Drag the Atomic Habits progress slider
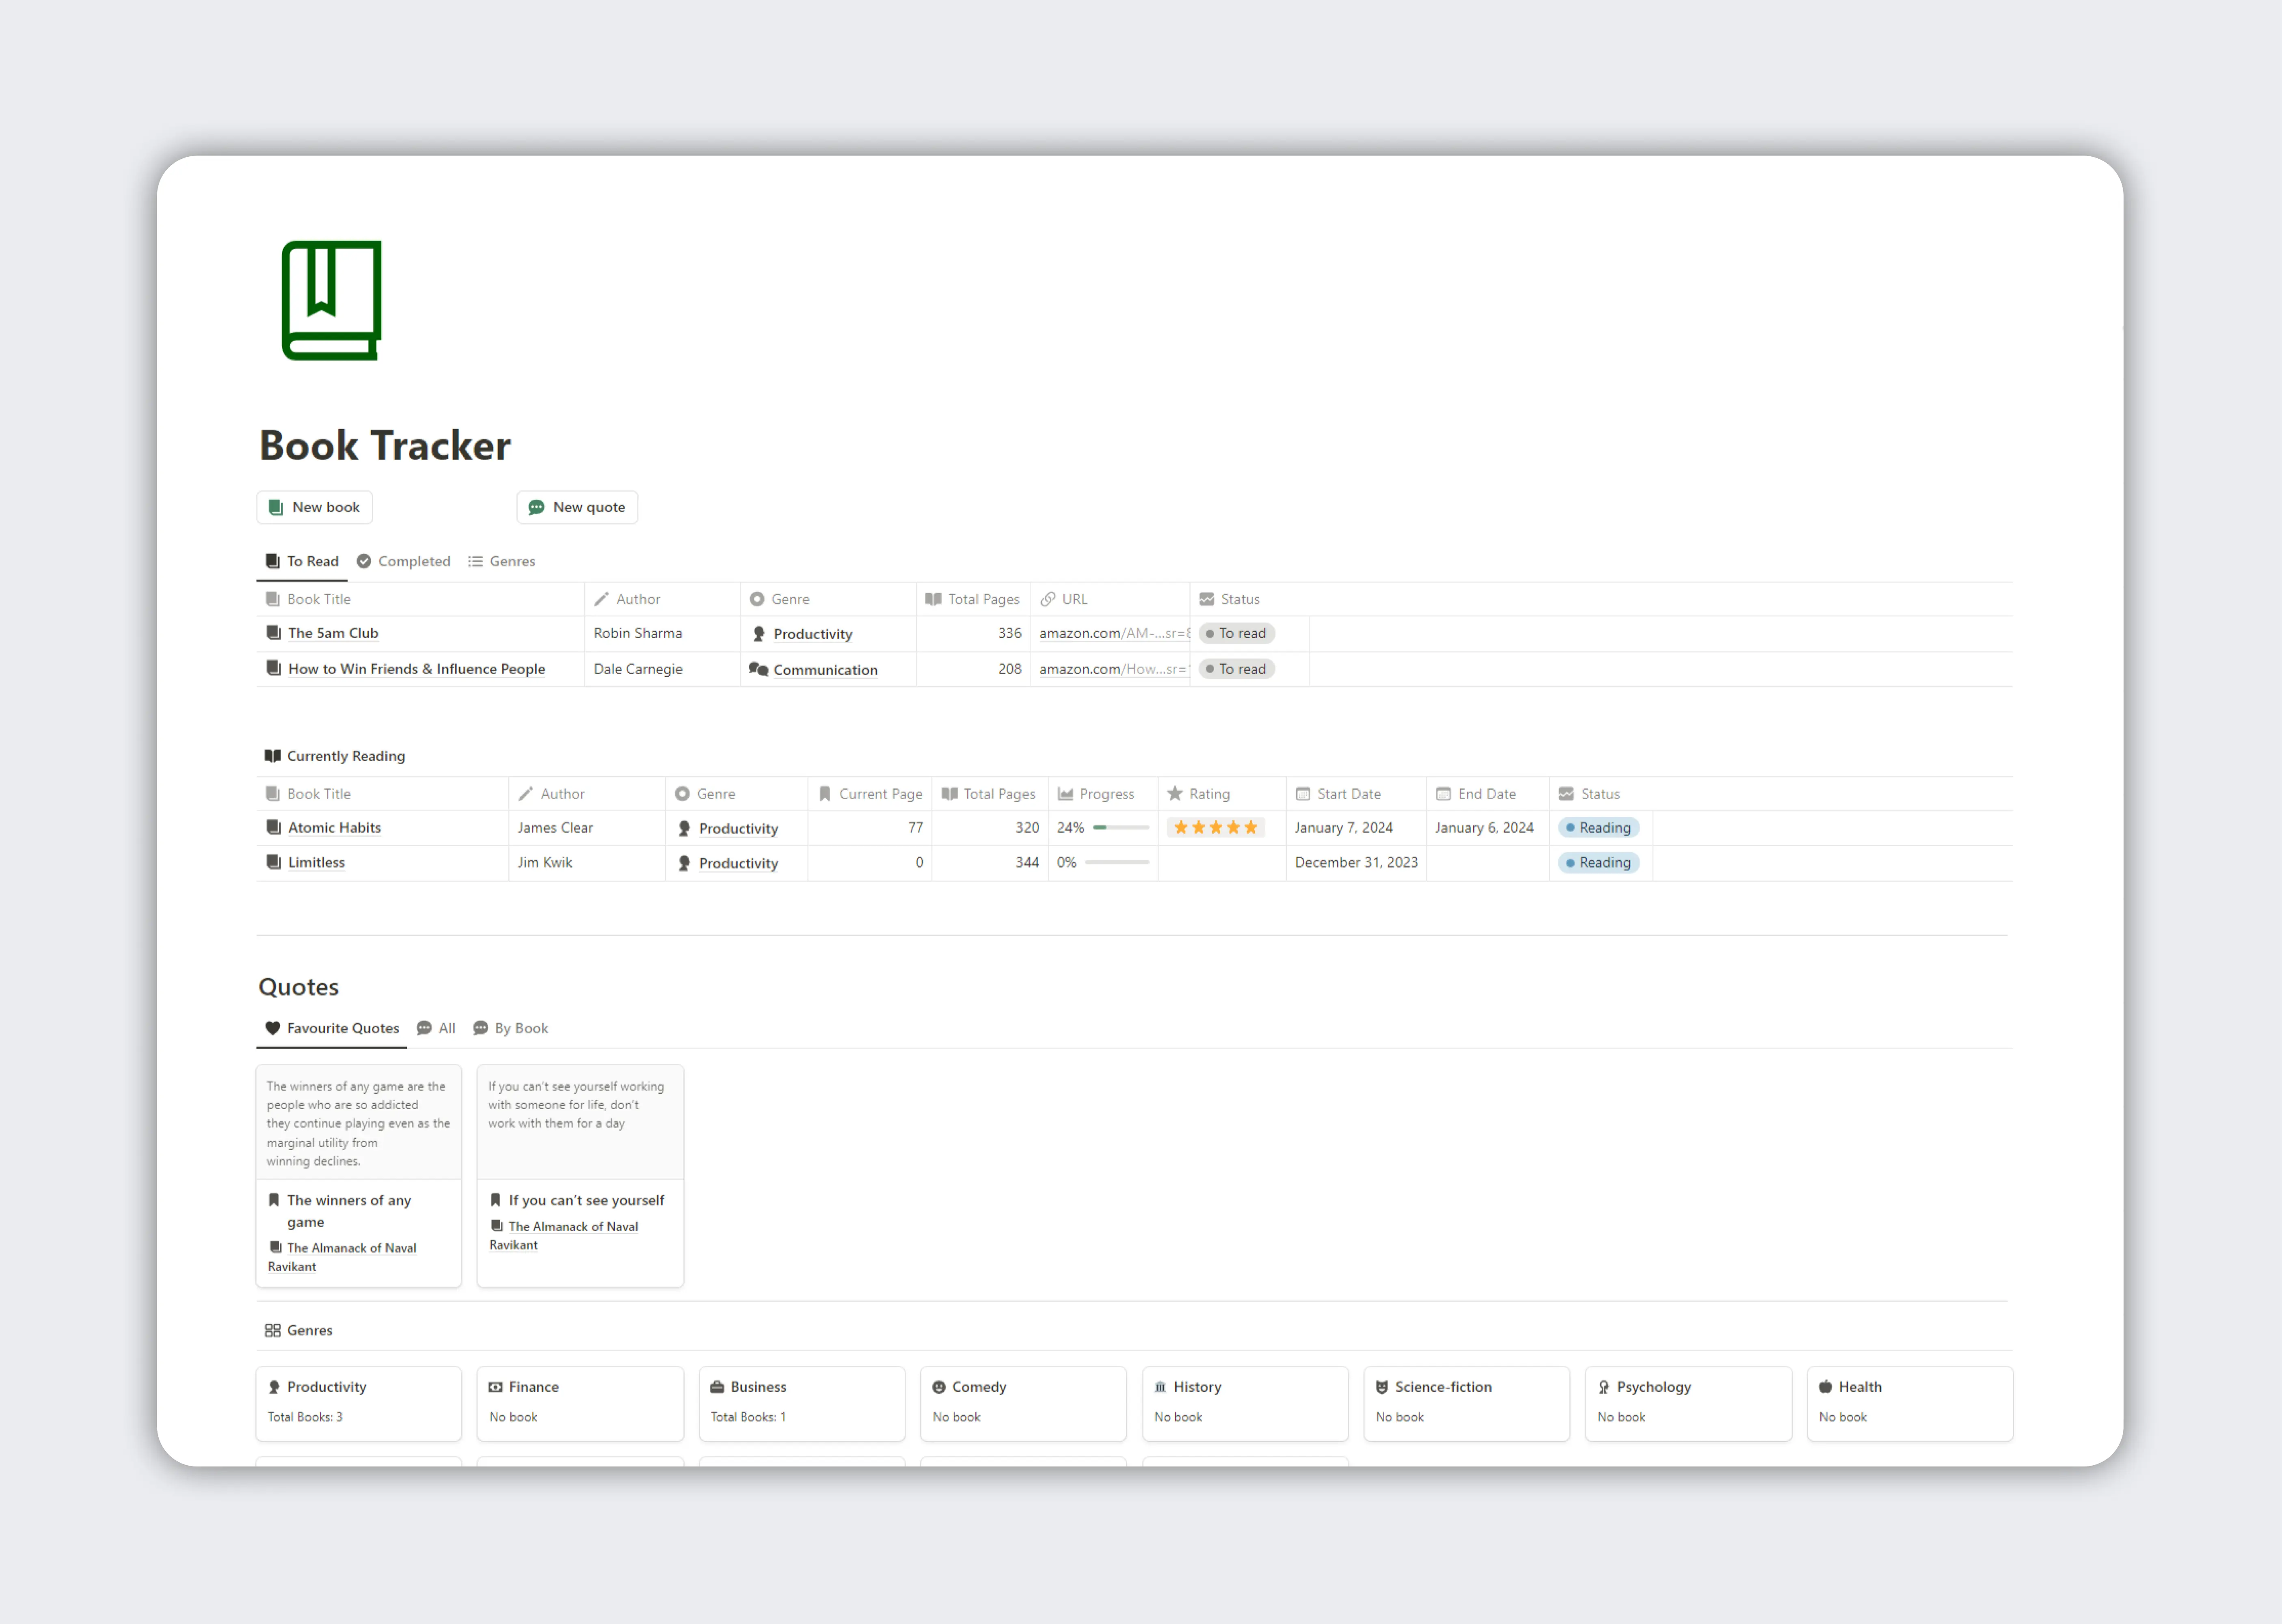The width and height of the screenshot is (2282, 1624). point(1118,828)
